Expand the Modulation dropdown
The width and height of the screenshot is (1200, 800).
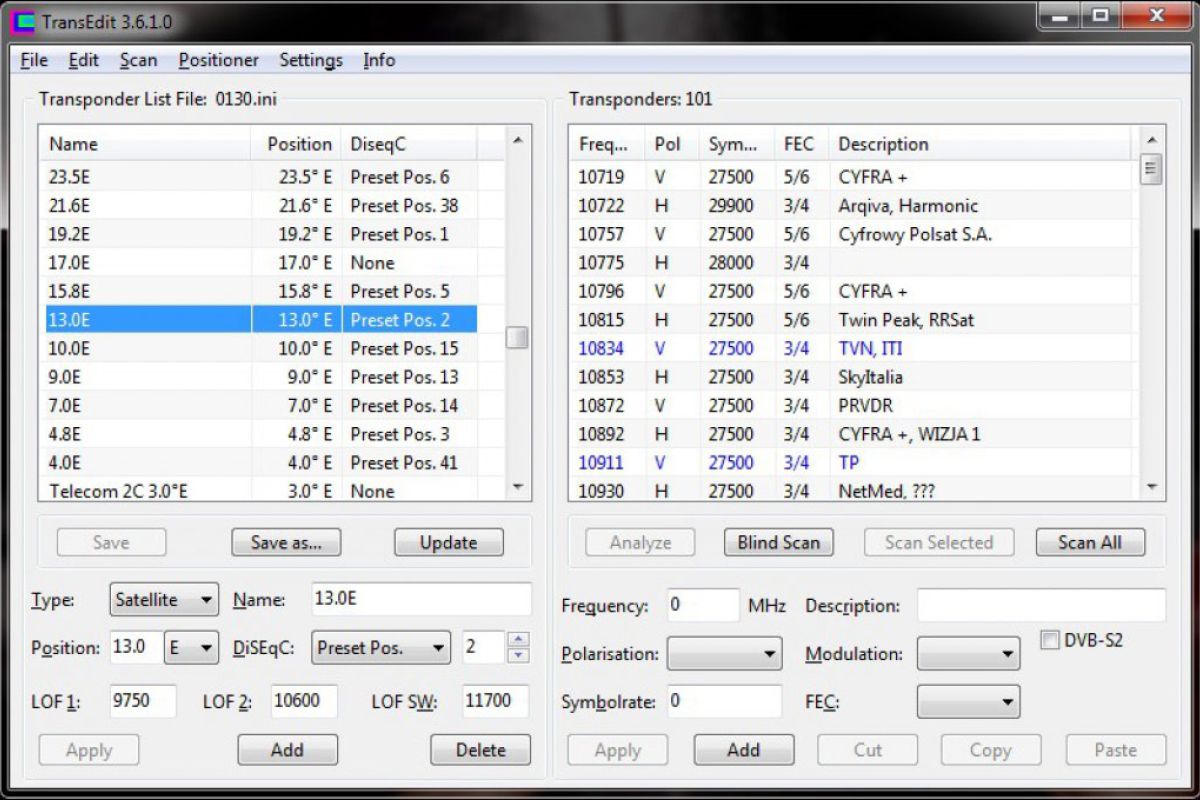point(968,654)
